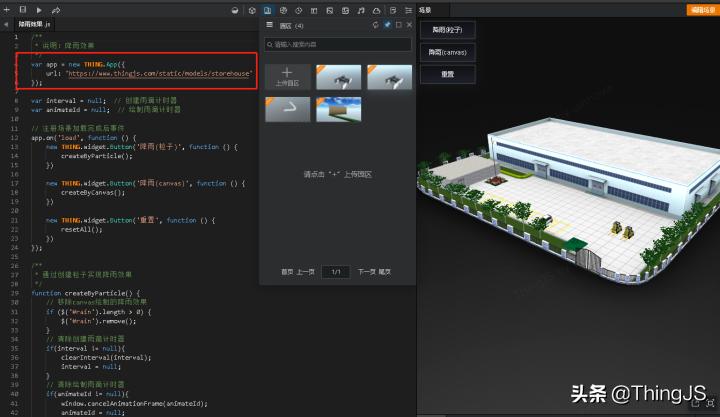Open the globe-shaped toolbar icon

(283, 10)
